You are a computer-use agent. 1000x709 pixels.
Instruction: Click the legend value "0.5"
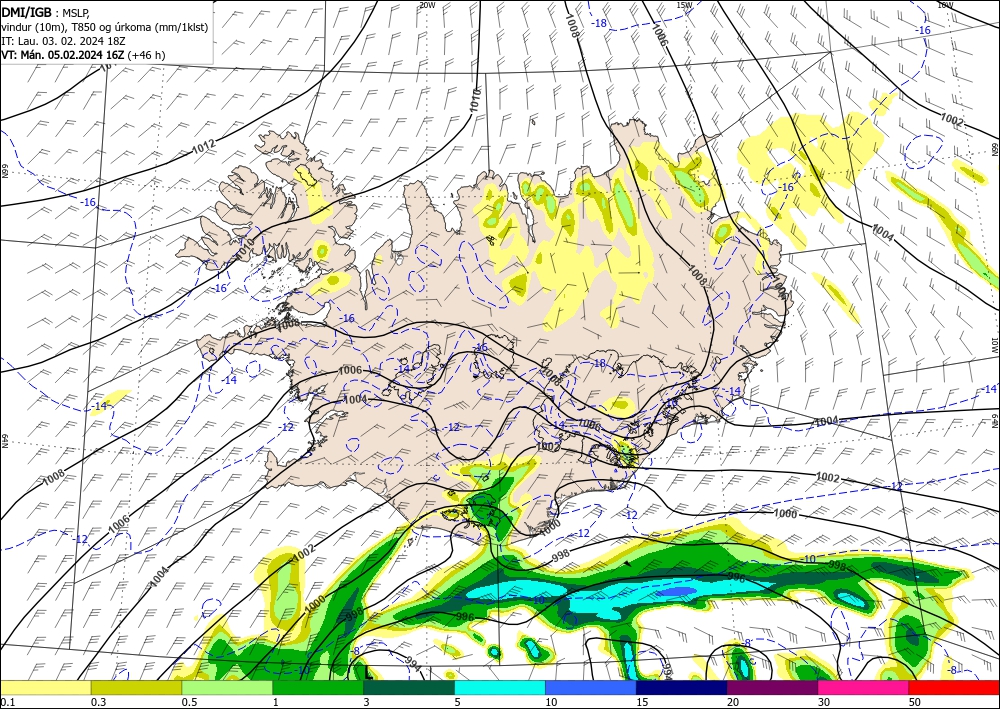pyautogui.click(x=189, y=702)
